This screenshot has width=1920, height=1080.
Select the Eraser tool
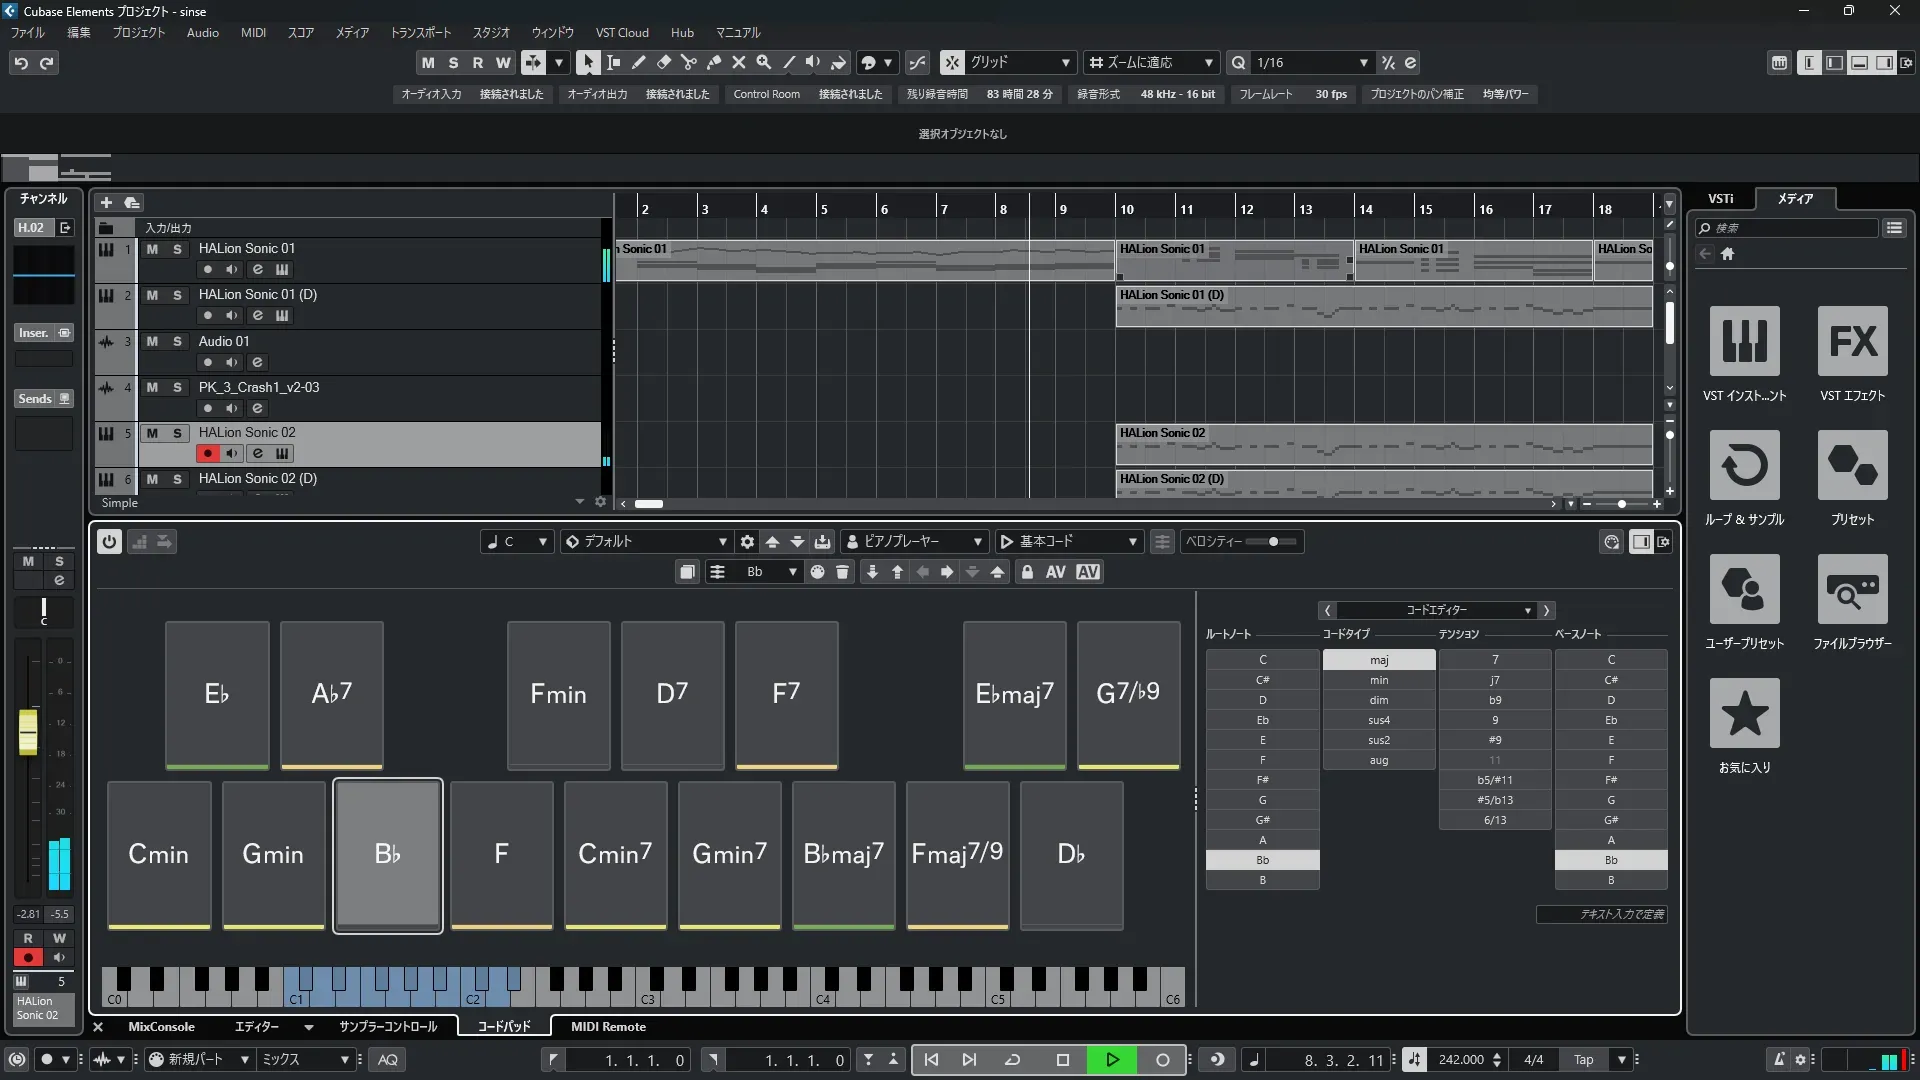click(663, 62)
